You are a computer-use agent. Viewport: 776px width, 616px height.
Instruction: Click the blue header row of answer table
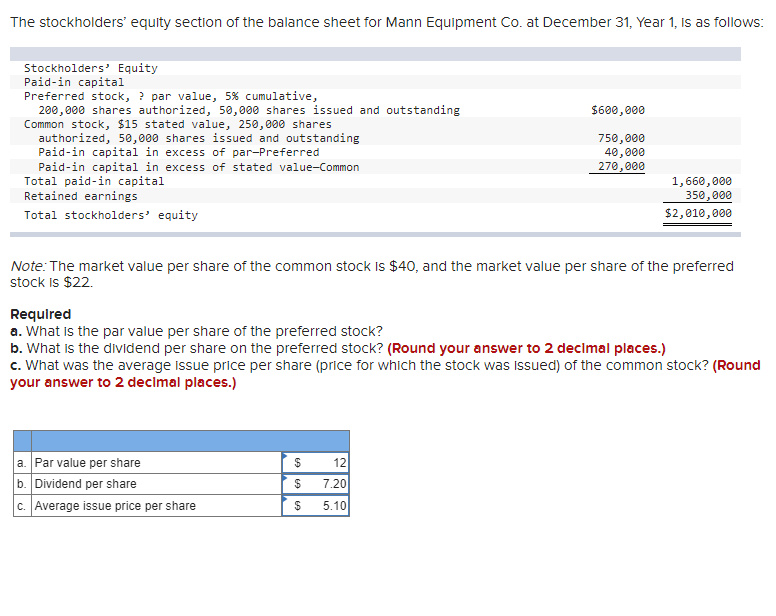click(181, 441)
